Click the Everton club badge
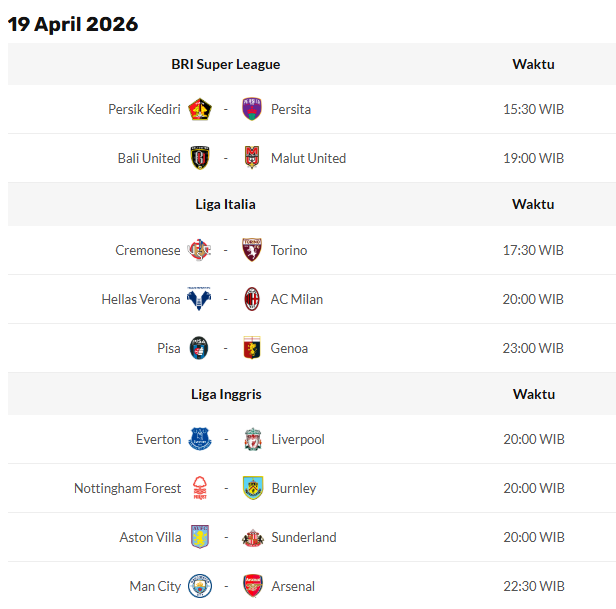Screen dimensions: 616x609 [200, 439]
